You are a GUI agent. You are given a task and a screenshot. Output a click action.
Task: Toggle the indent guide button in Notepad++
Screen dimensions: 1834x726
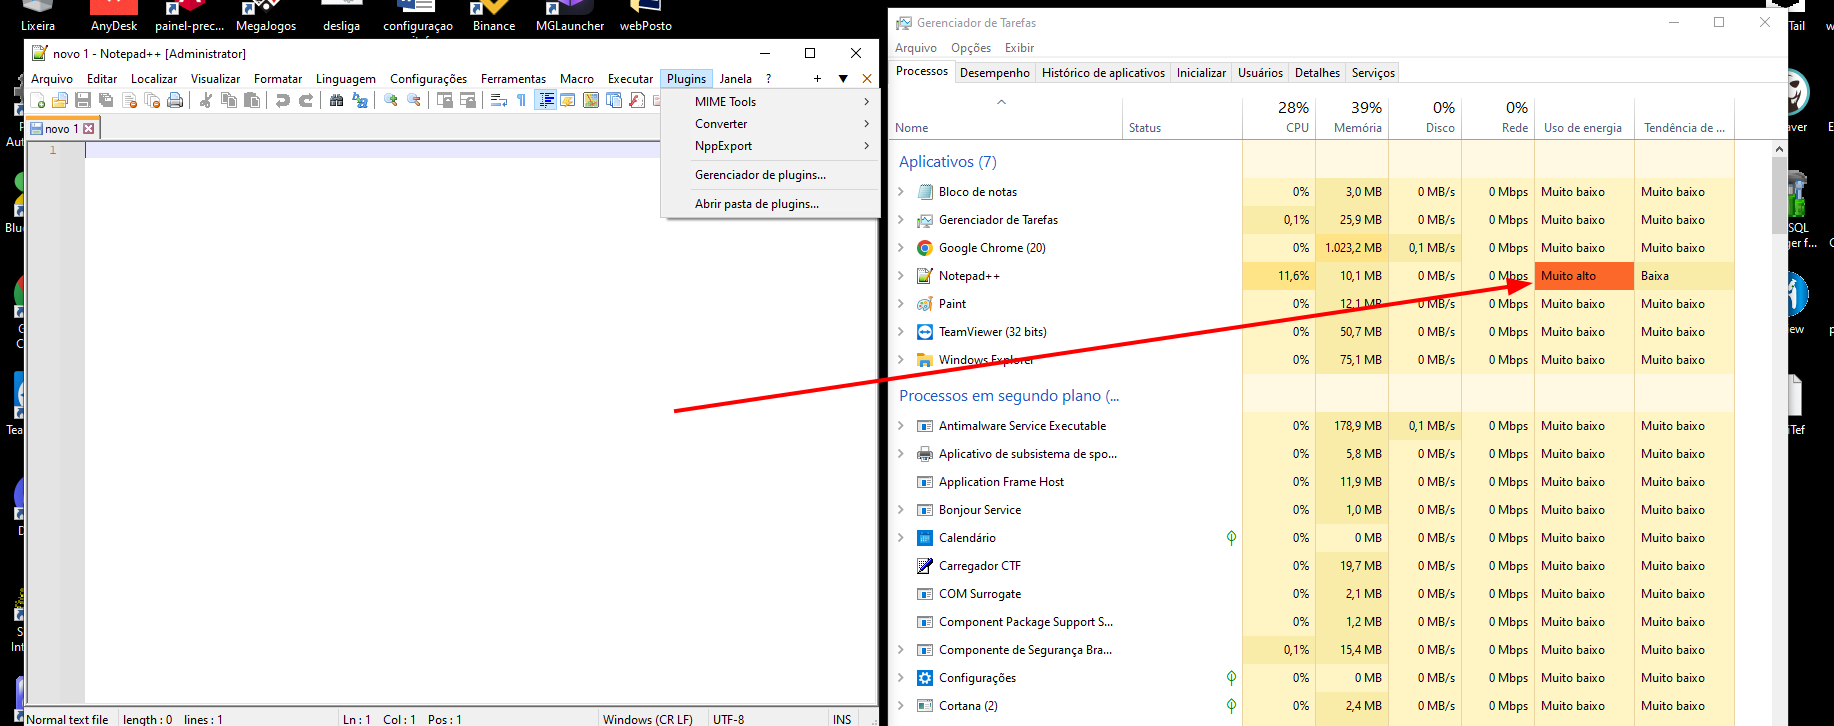pyautogui.click(x=546, y=100)
